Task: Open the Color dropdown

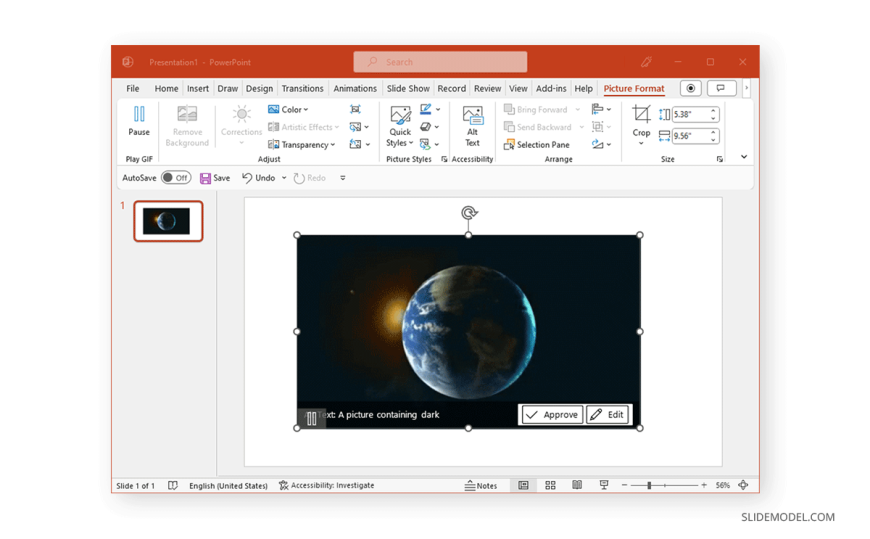Action: click(288, 109)
